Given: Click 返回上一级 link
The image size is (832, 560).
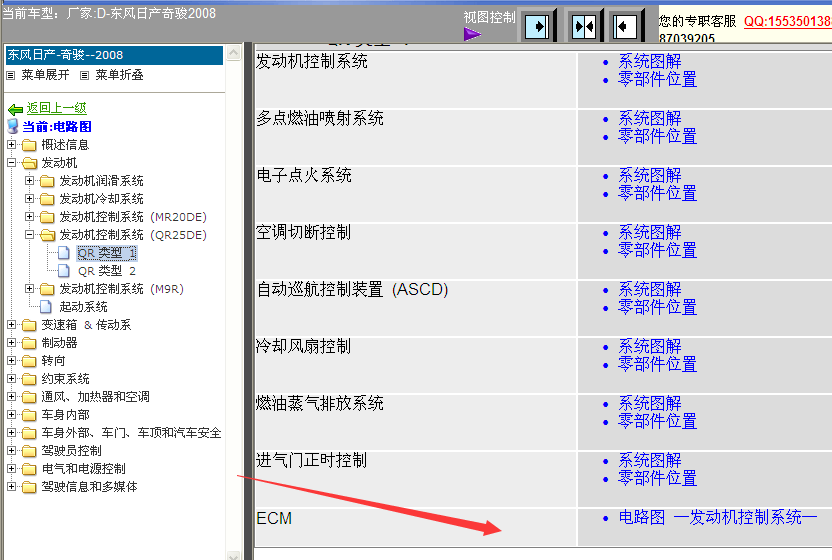Looking at the screenshot, I should click(56, 108).
